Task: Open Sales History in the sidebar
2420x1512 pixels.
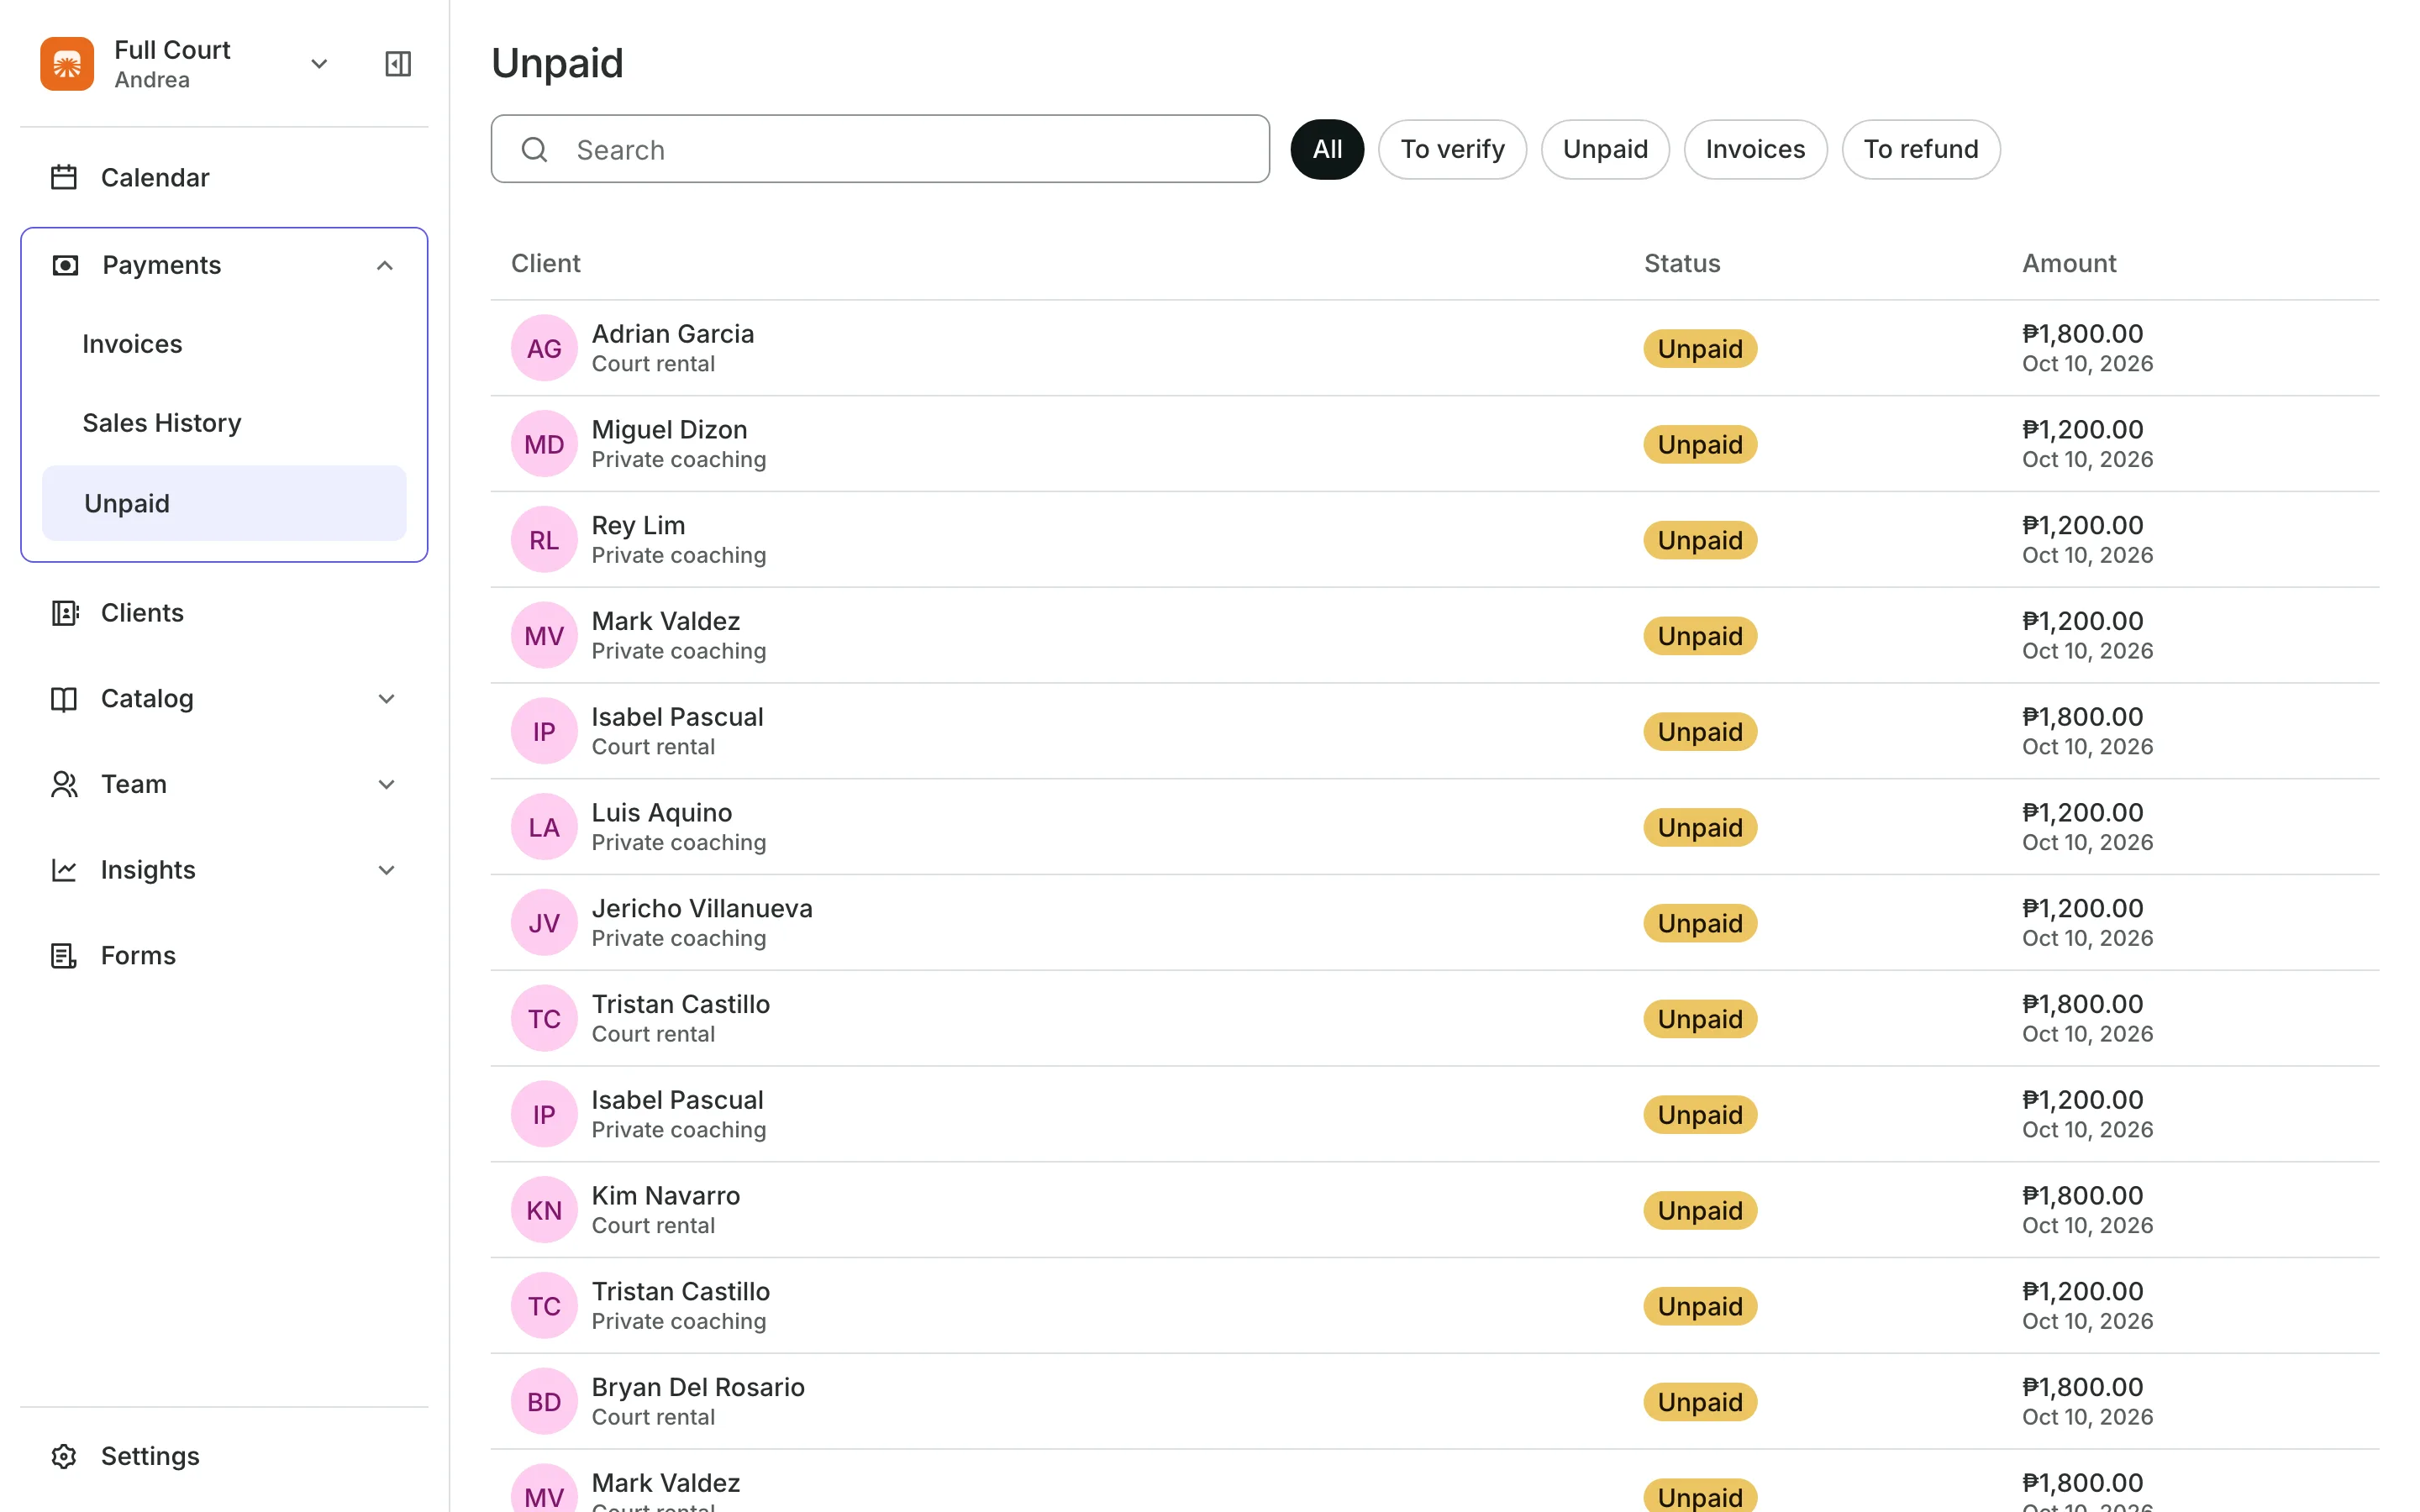Action: click(224, 423)
